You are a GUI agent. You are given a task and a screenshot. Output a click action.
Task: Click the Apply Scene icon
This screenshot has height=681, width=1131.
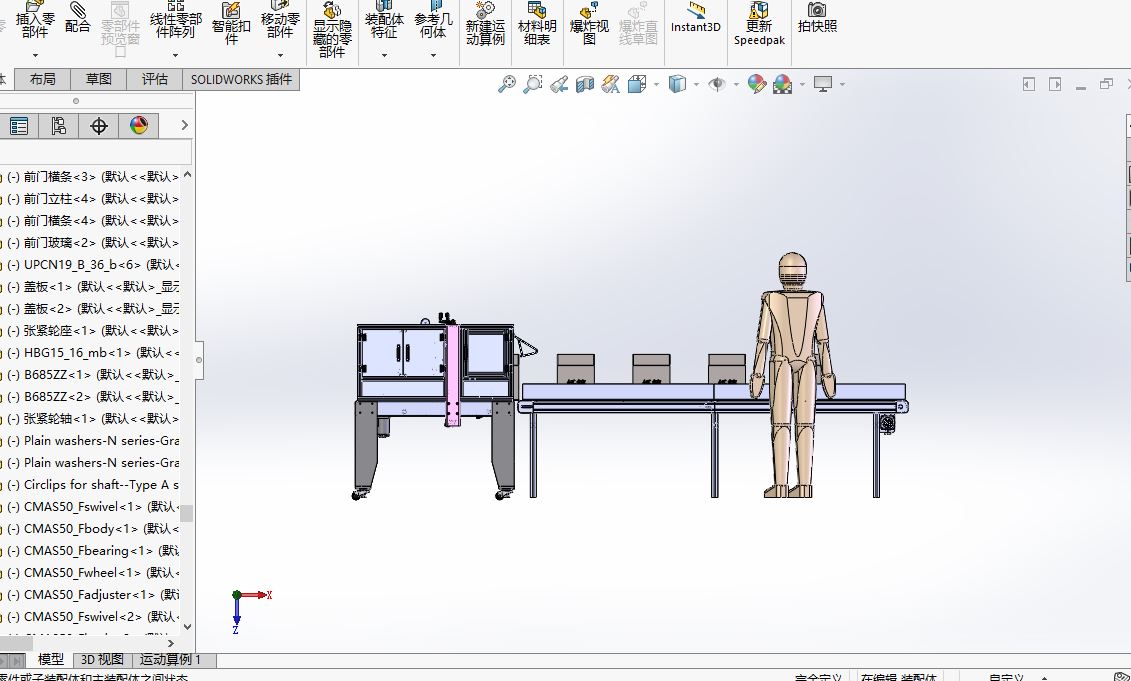click(x=783, y=84)
